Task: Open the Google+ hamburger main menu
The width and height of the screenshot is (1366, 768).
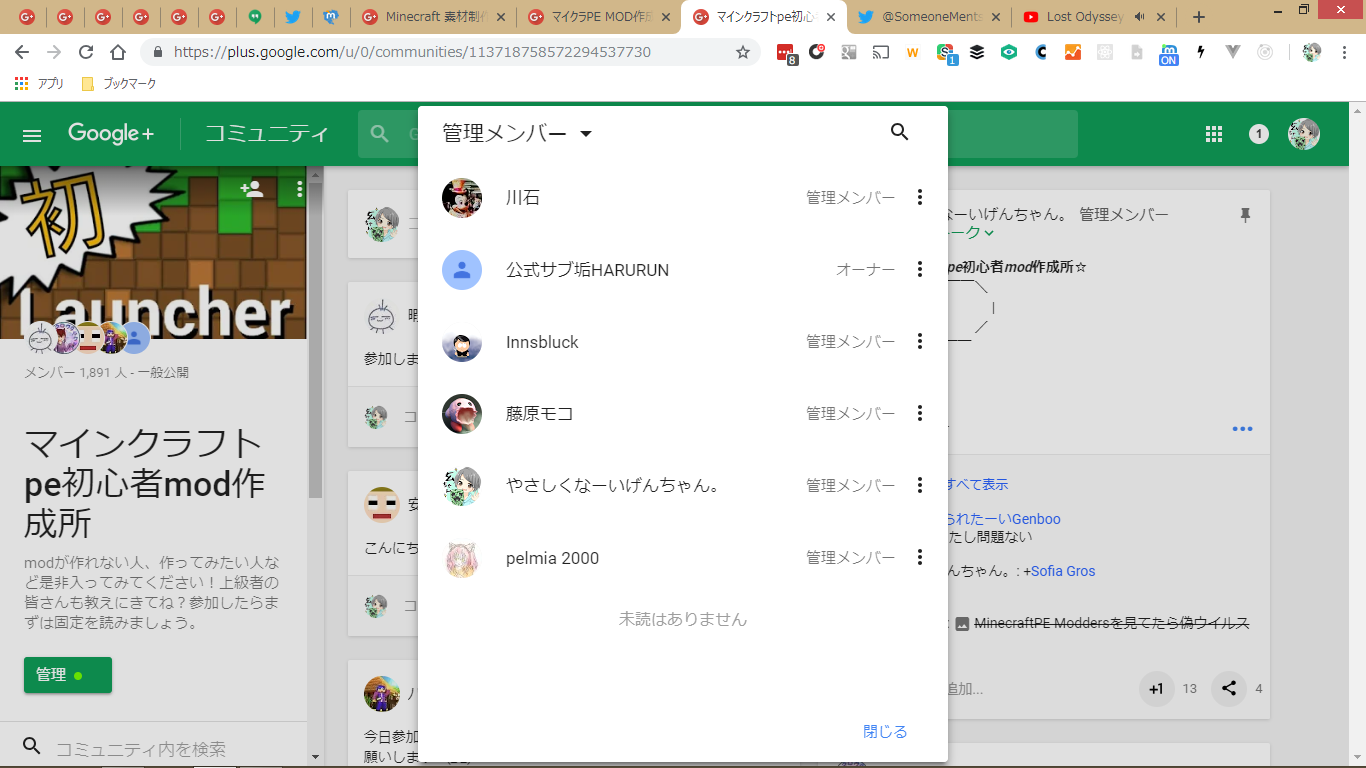Action: point(32,135)
